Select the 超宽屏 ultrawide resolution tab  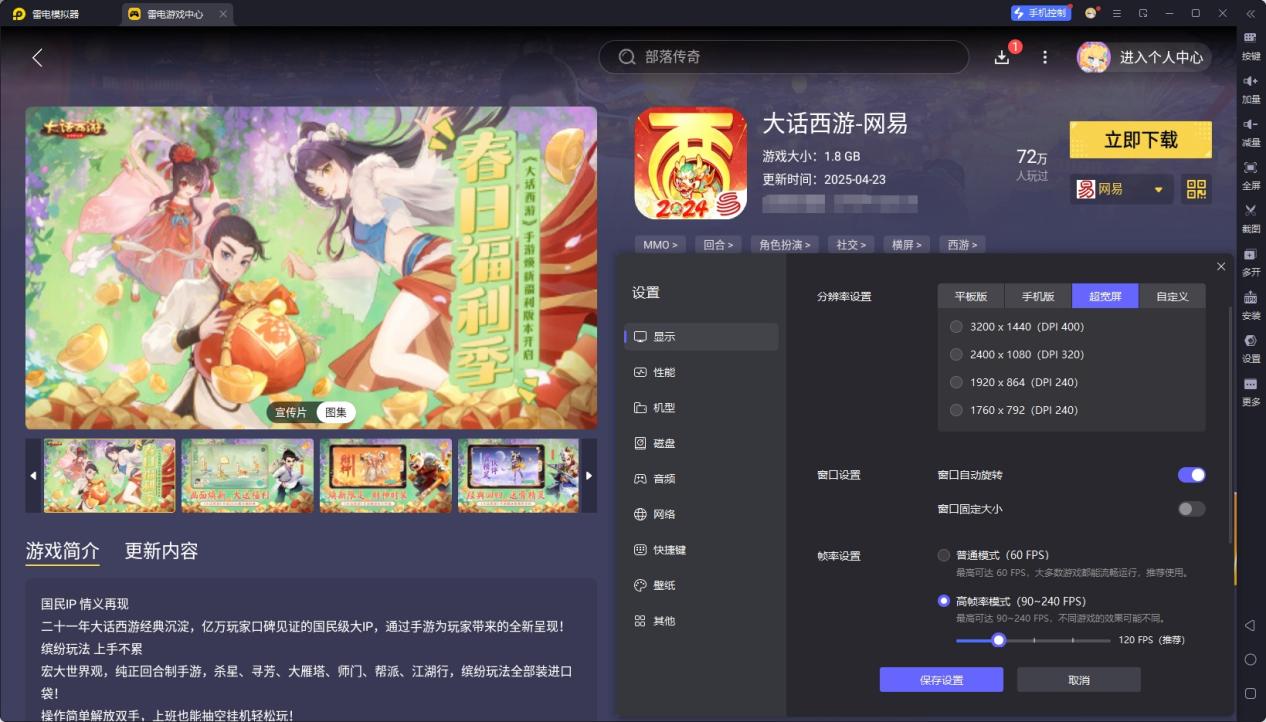pos(1105,296)
